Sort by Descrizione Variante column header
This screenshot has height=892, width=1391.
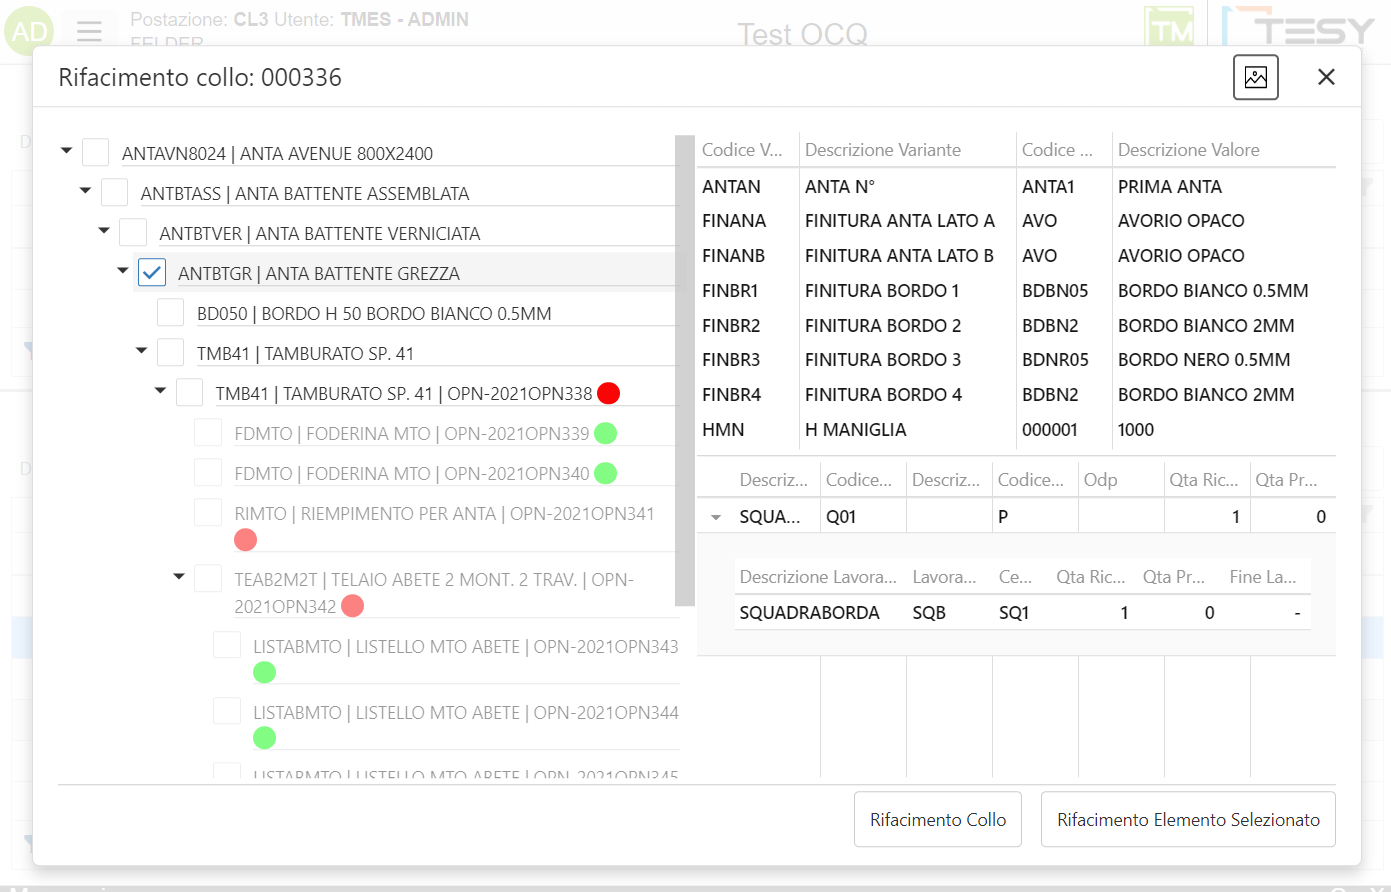coord(883,150)
